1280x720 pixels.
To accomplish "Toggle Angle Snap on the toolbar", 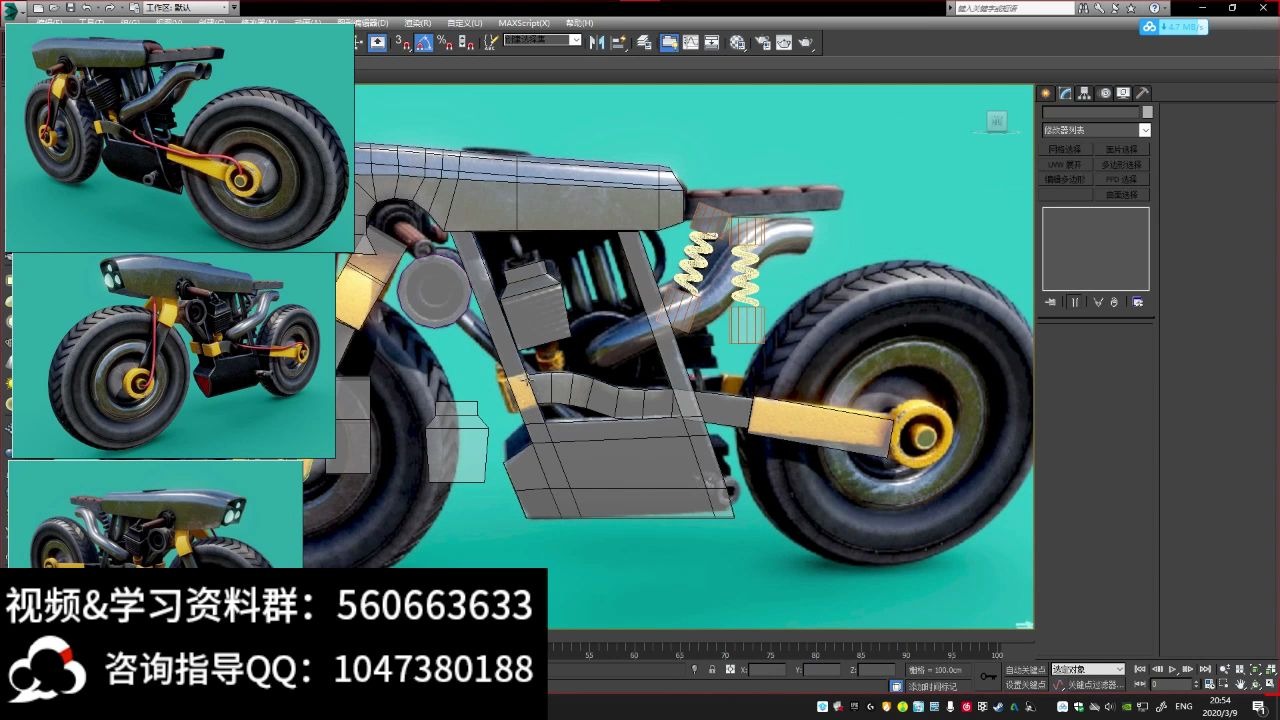I will click(x=423, y=42).
